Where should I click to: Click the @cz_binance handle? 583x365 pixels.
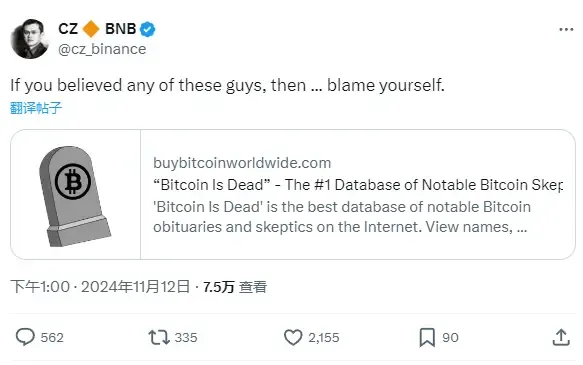tap(102, 49)
